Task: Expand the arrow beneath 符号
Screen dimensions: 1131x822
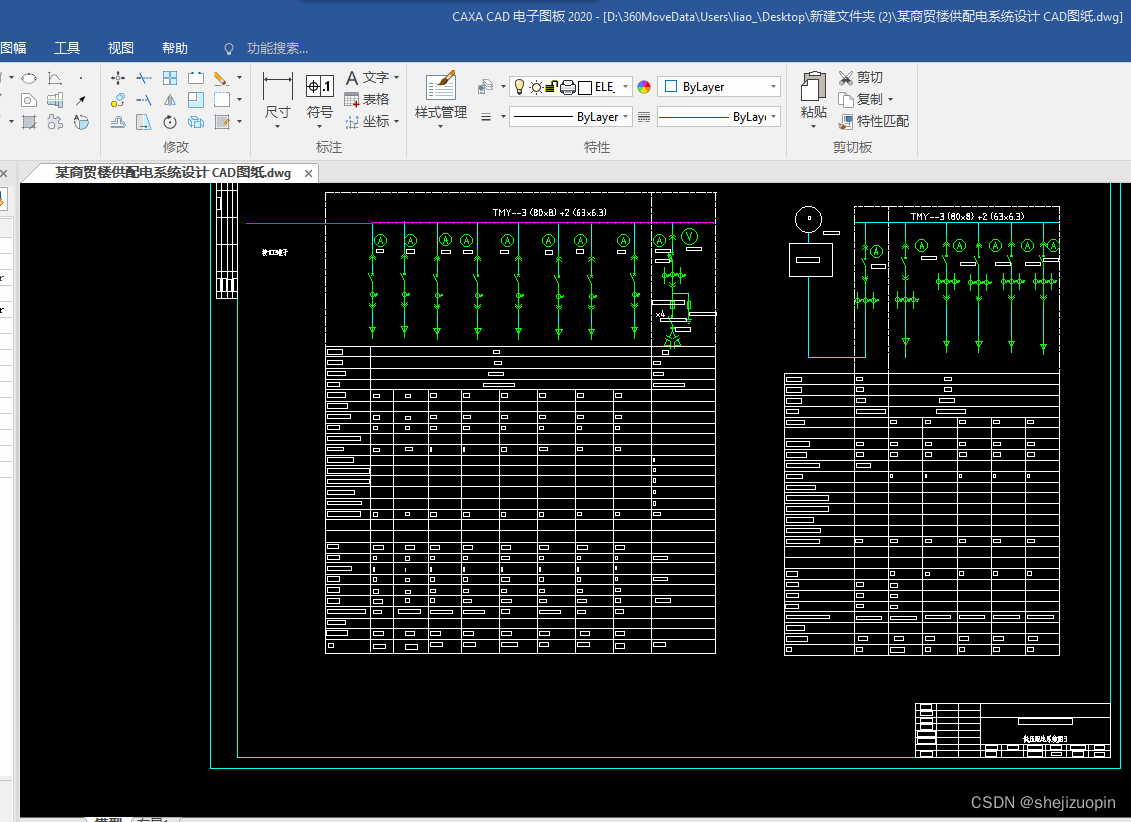Action: click(320, 127)
